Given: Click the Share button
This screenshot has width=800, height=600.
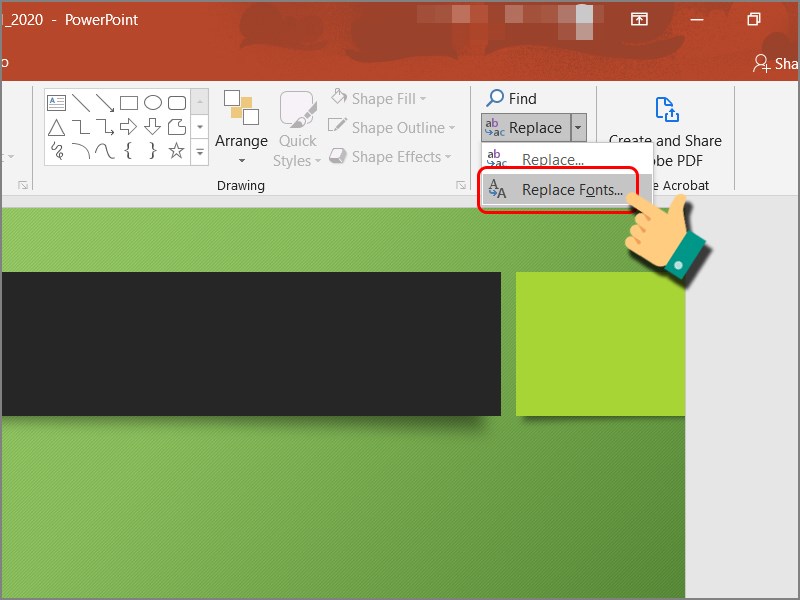Looking at the screenshot, I should [776, 63].
